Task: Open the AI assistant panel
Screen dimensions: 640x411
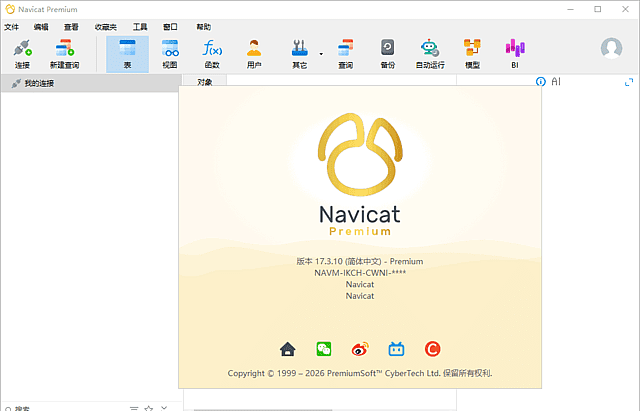Action: click(x=556, y=82)
